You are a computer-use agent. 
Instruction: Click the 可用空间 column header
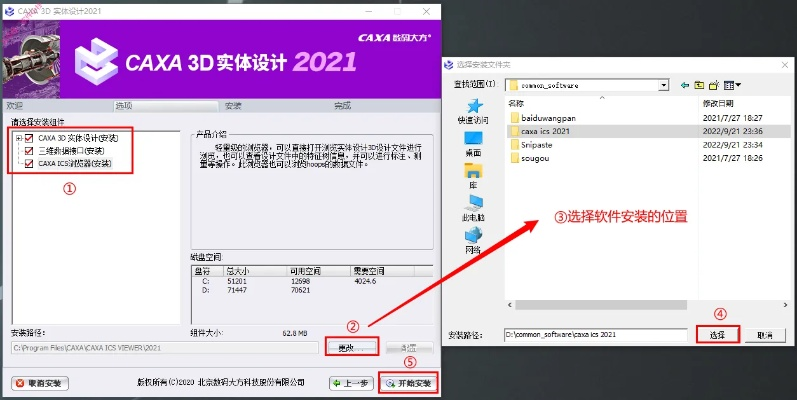[x=318, y=271]
